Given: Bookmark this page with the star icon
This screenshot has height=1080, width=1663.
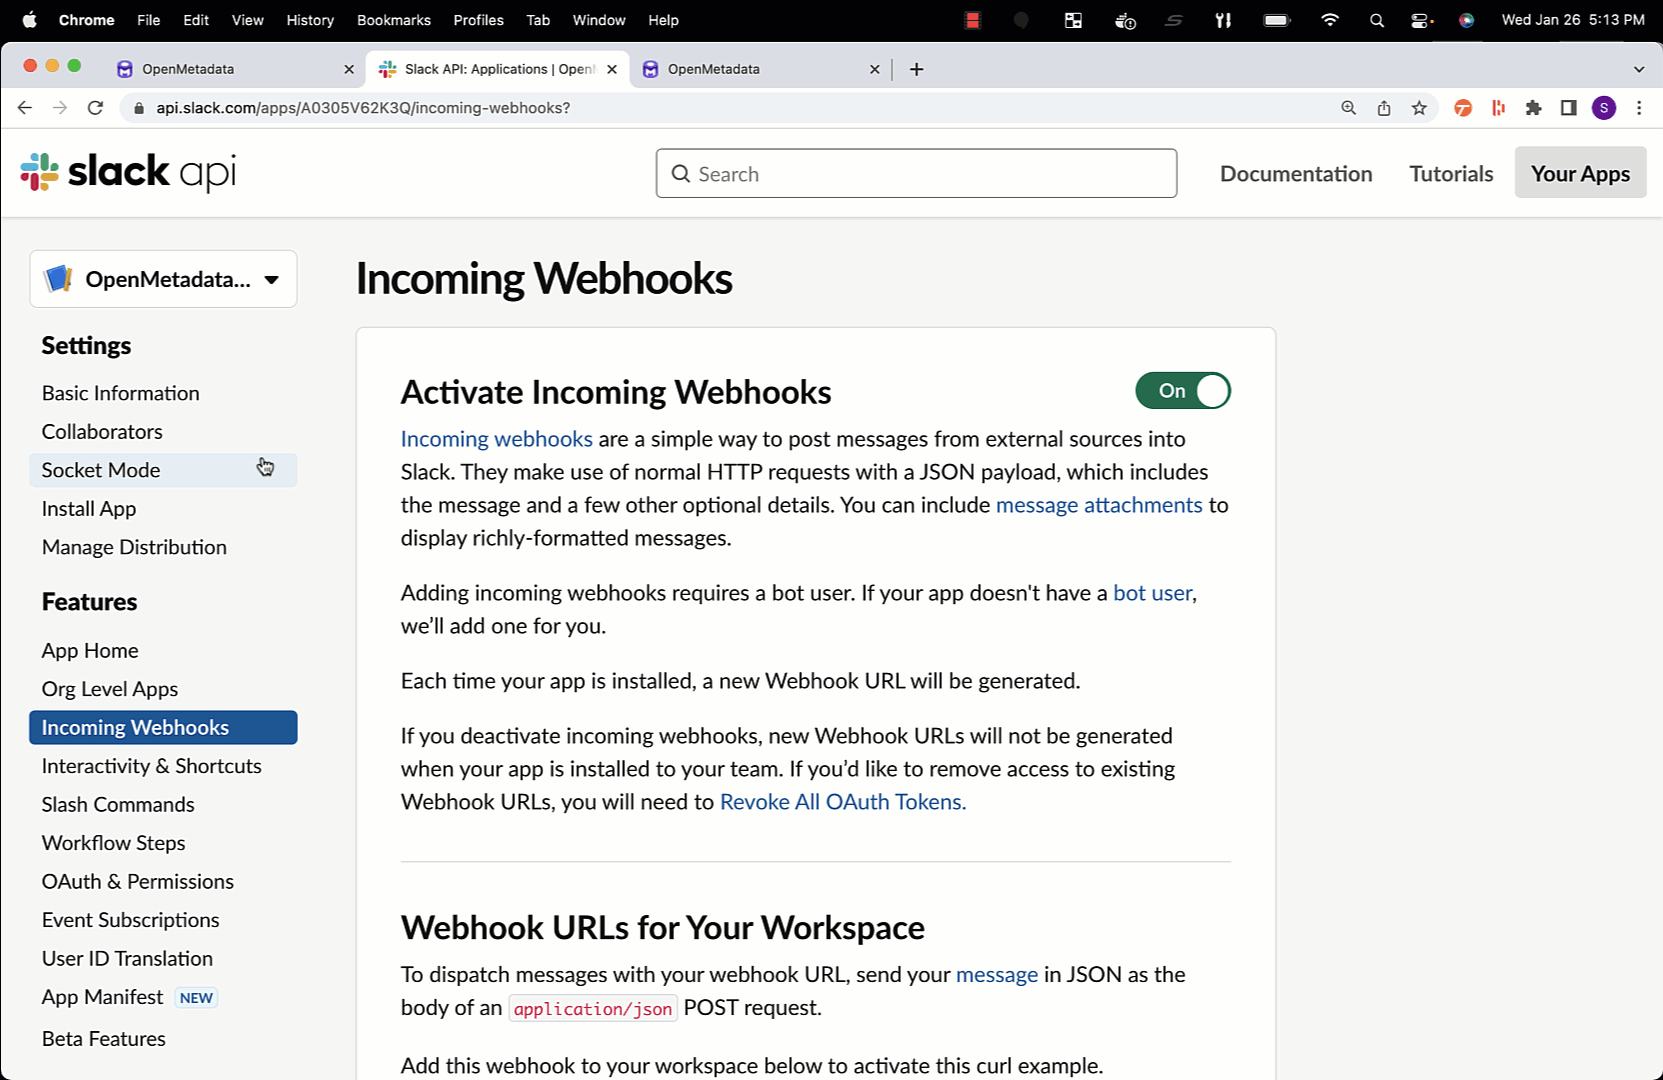Looking at the screenshot, I should tap(1419, 107).
